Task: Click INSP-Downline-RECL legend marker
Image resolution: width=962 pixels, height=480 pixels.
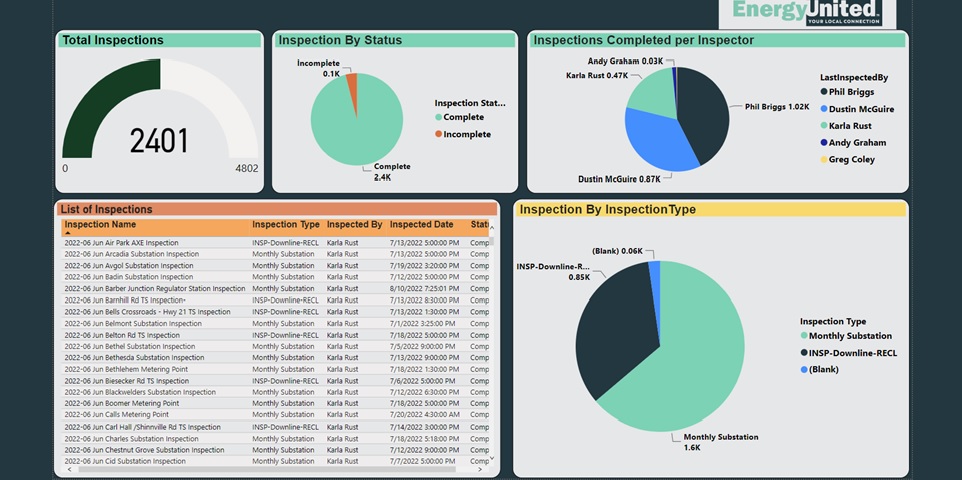Action: [804, 353]
